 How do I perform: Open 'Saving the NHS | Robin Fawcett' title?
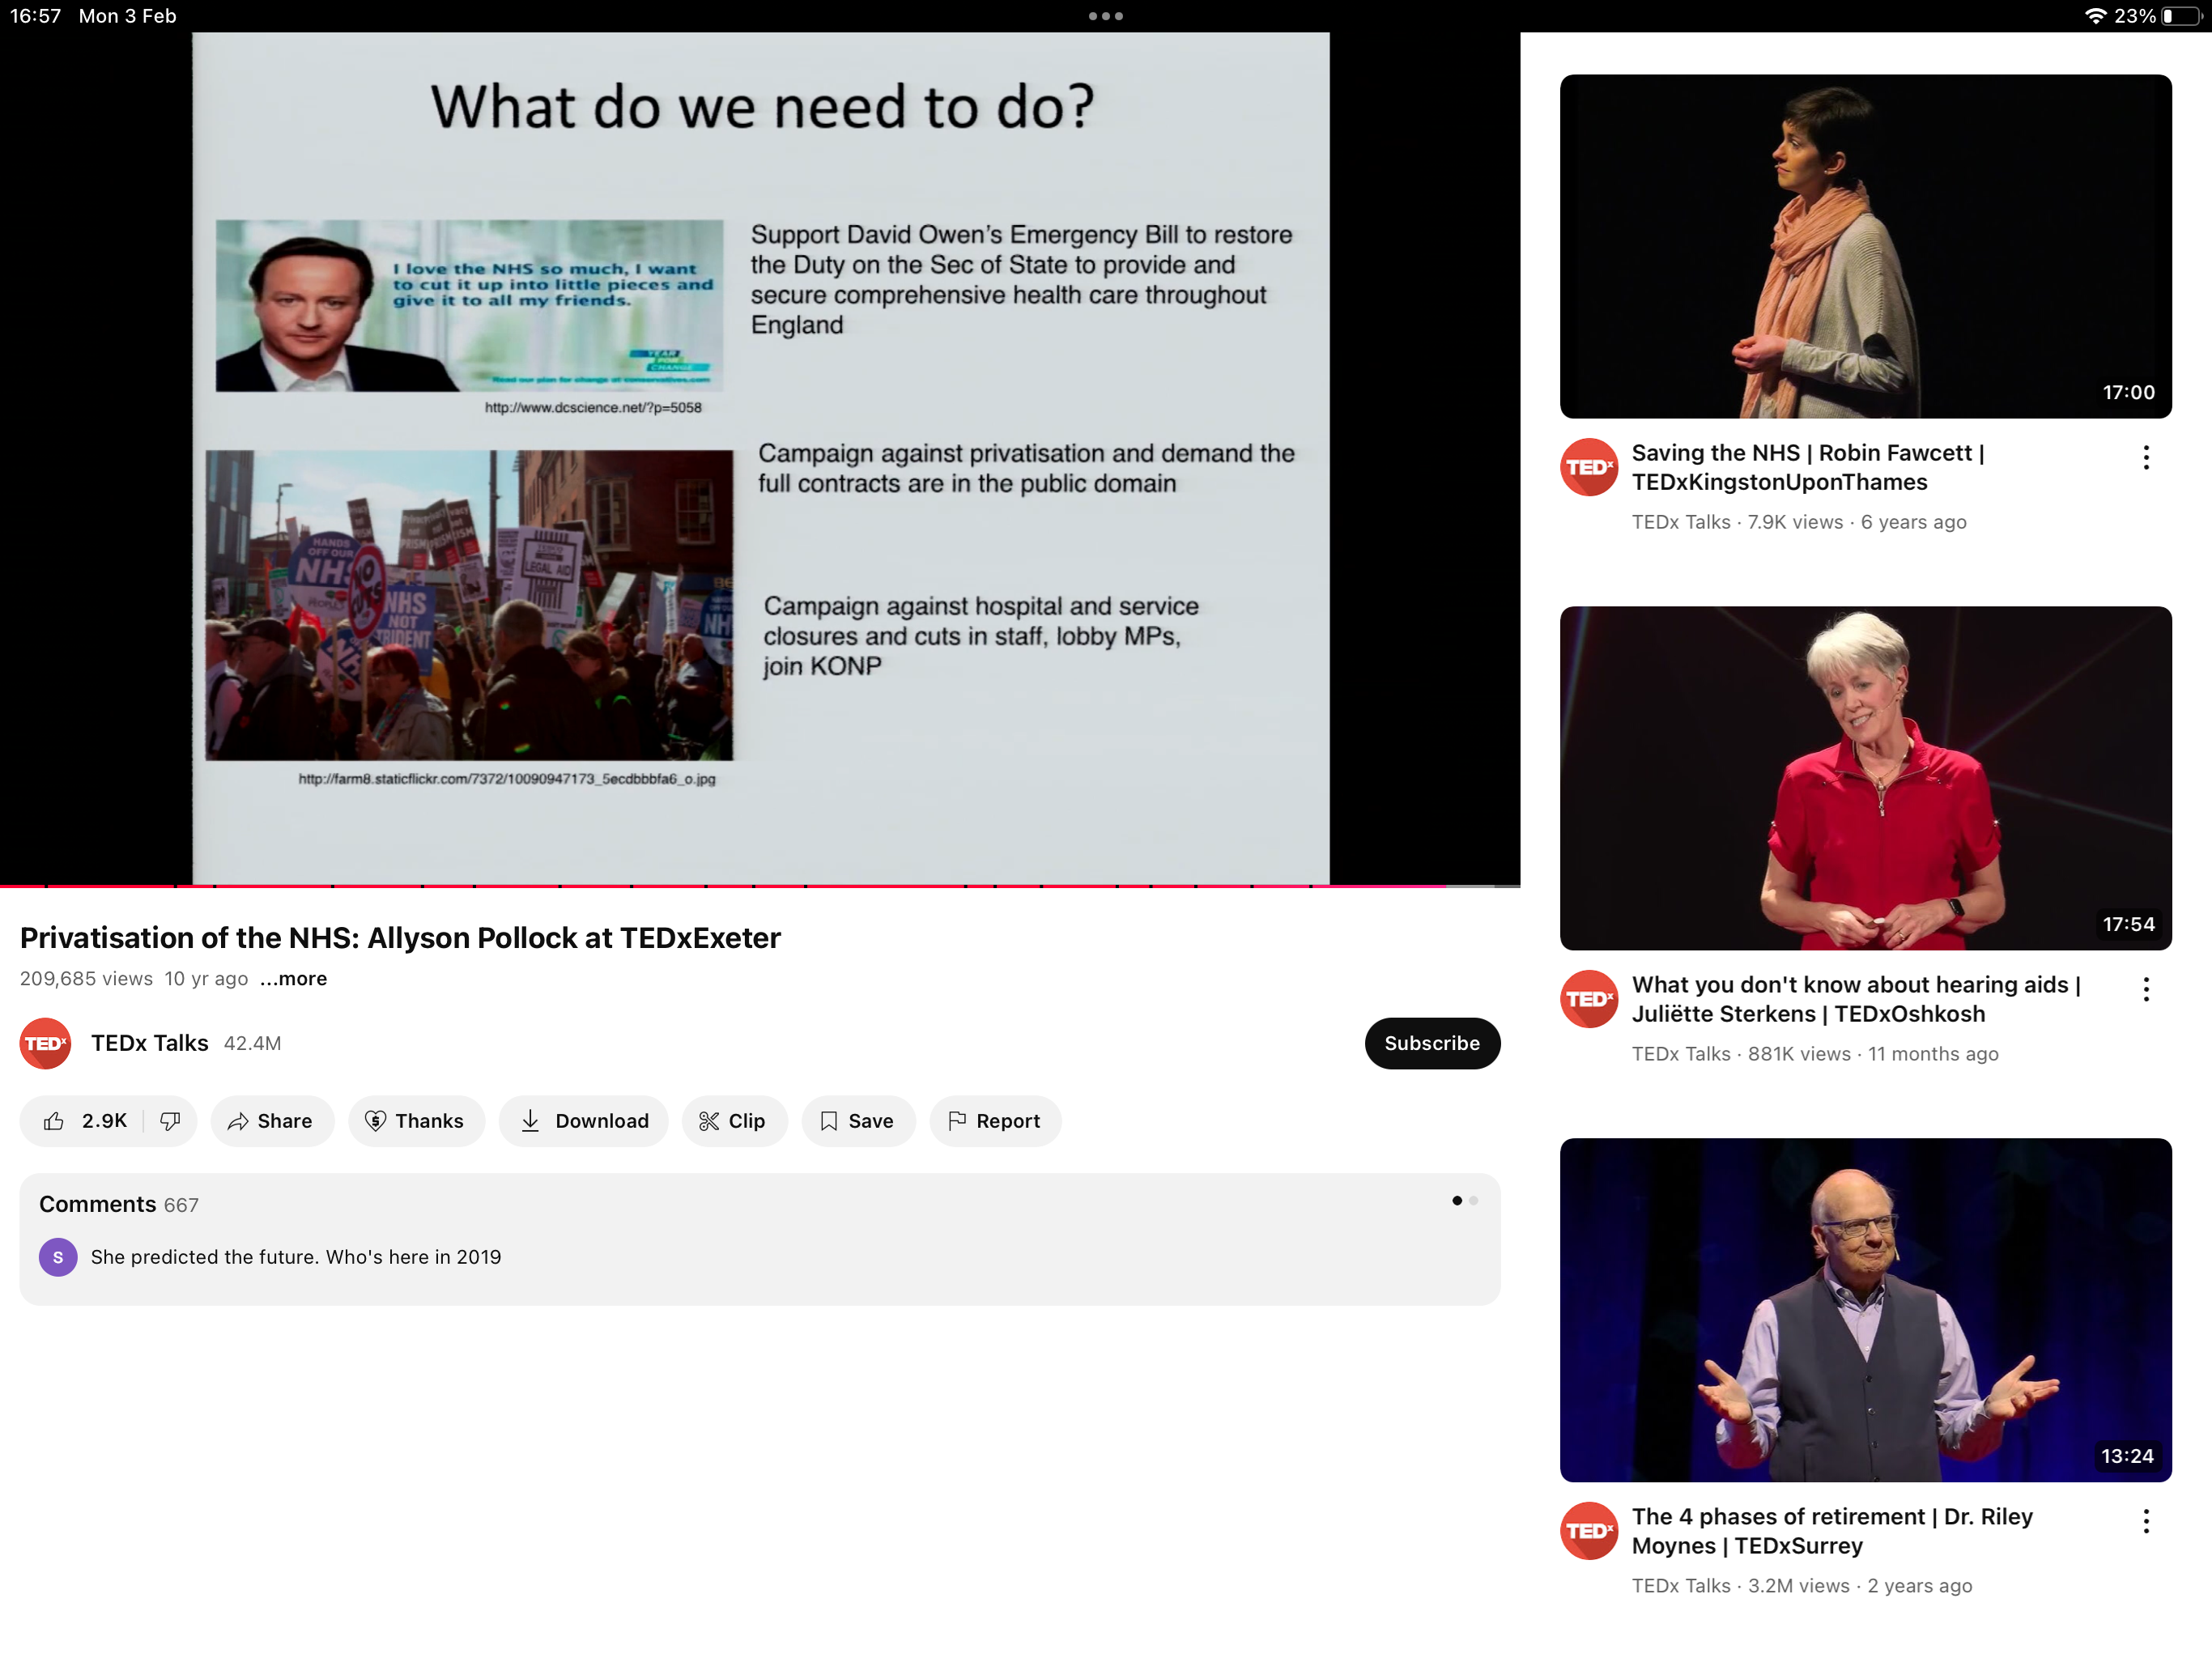[1808, 467]
